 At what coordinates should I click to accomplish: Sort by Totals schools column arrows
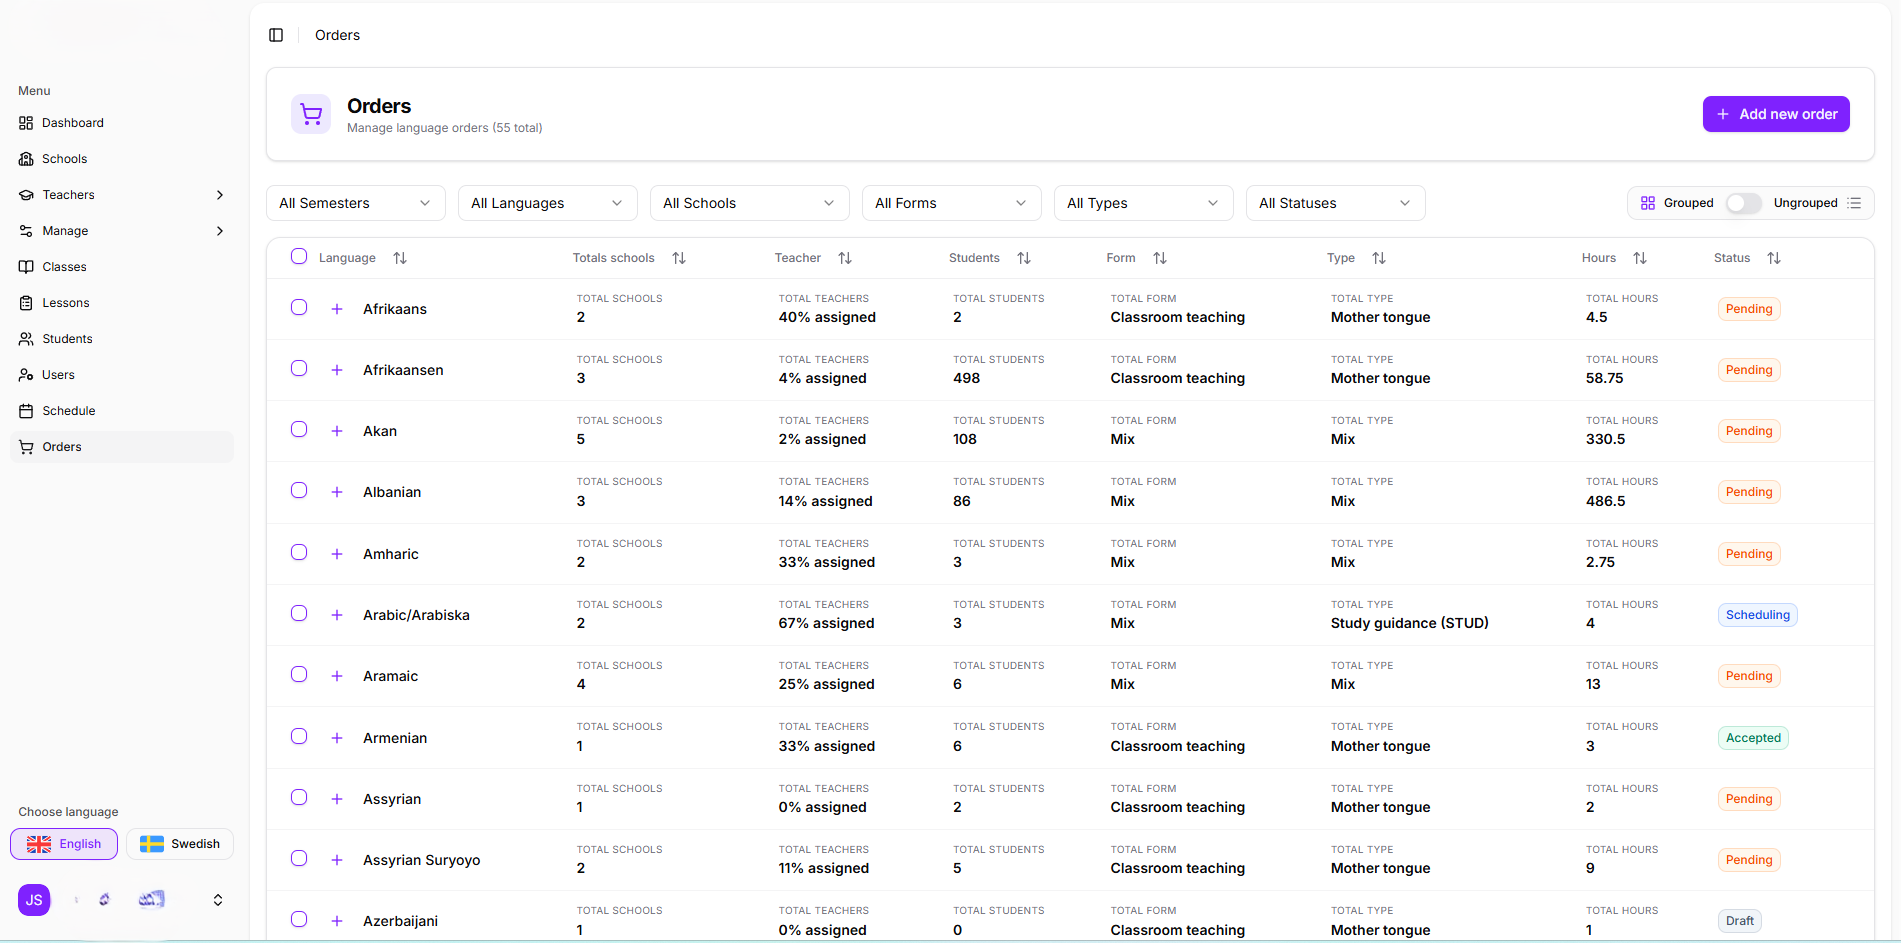pyautogui.click(x=679, y=258)
